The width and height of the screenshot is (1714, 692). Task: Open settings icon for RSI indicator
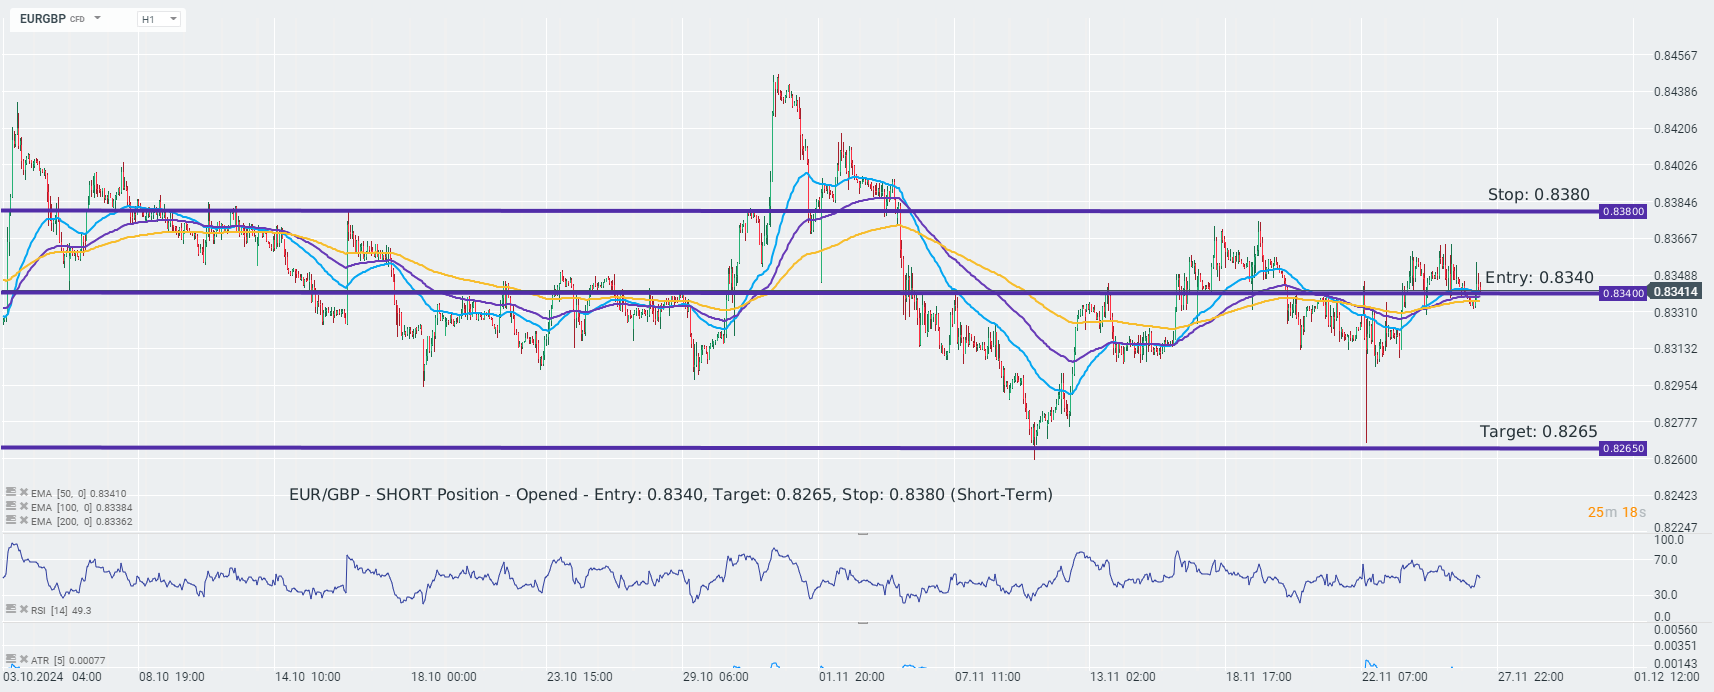(11, 609)
